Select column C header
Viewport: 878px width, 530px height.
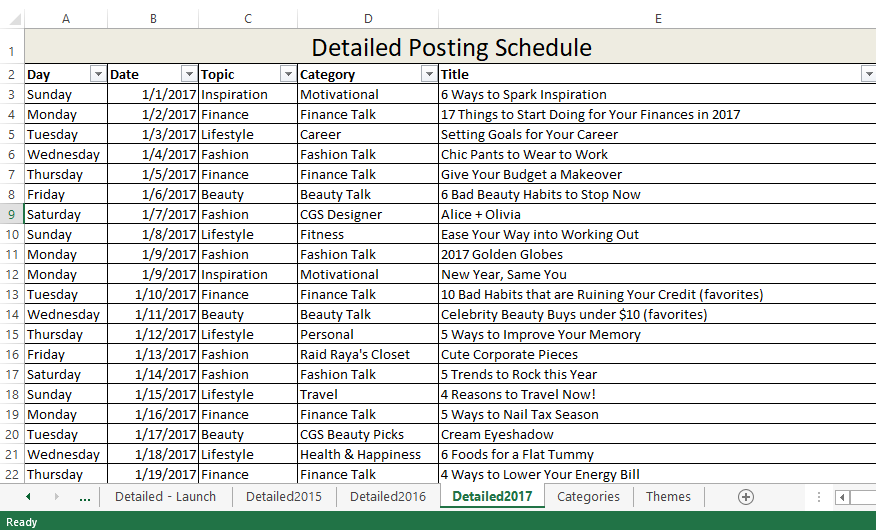[248, 18]
